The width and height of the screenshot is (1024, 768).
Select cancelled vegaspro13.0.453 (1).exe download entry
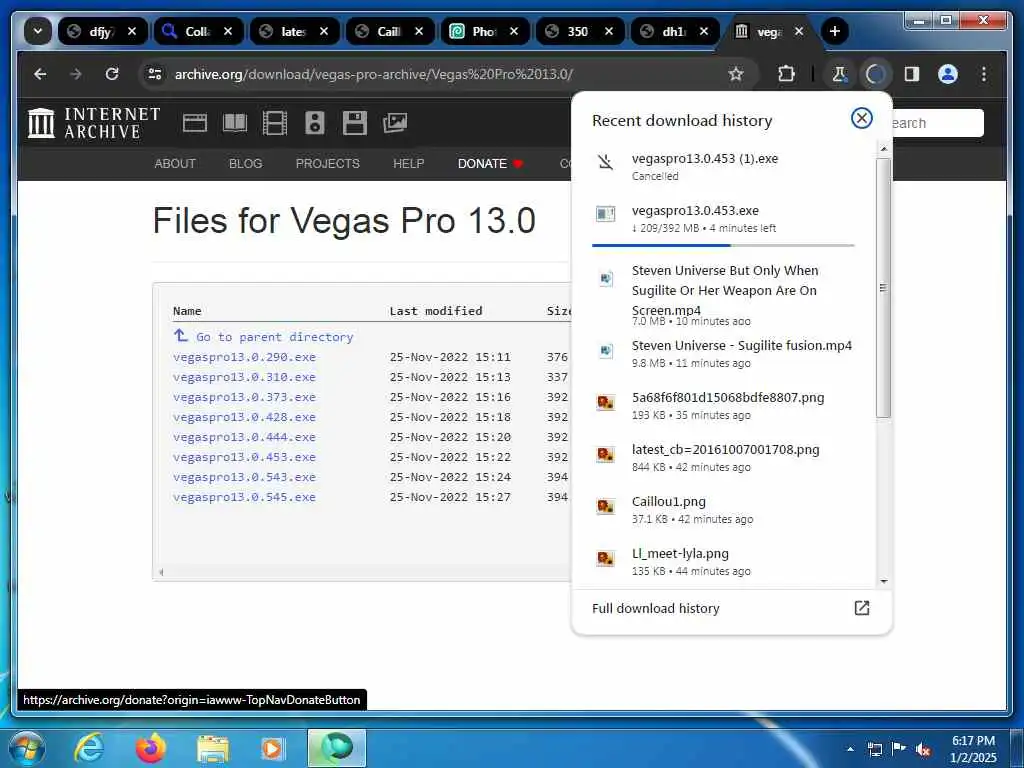pyautogui.click(x=723, y=166)
